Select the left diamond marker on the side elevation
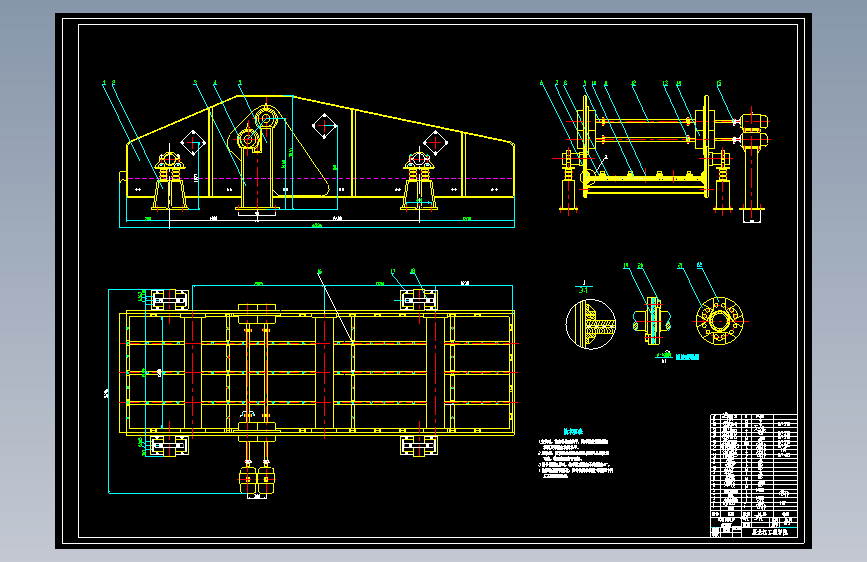The width and height of the screenshot is (867, 562). [x=193, y=143]
